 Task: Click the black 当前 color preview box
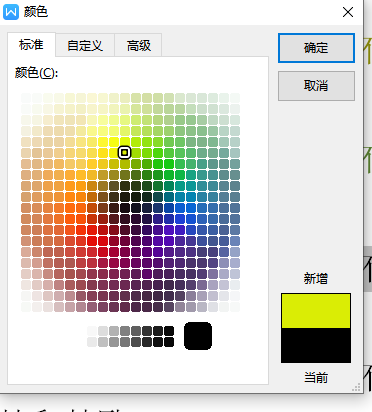(316, 345)
